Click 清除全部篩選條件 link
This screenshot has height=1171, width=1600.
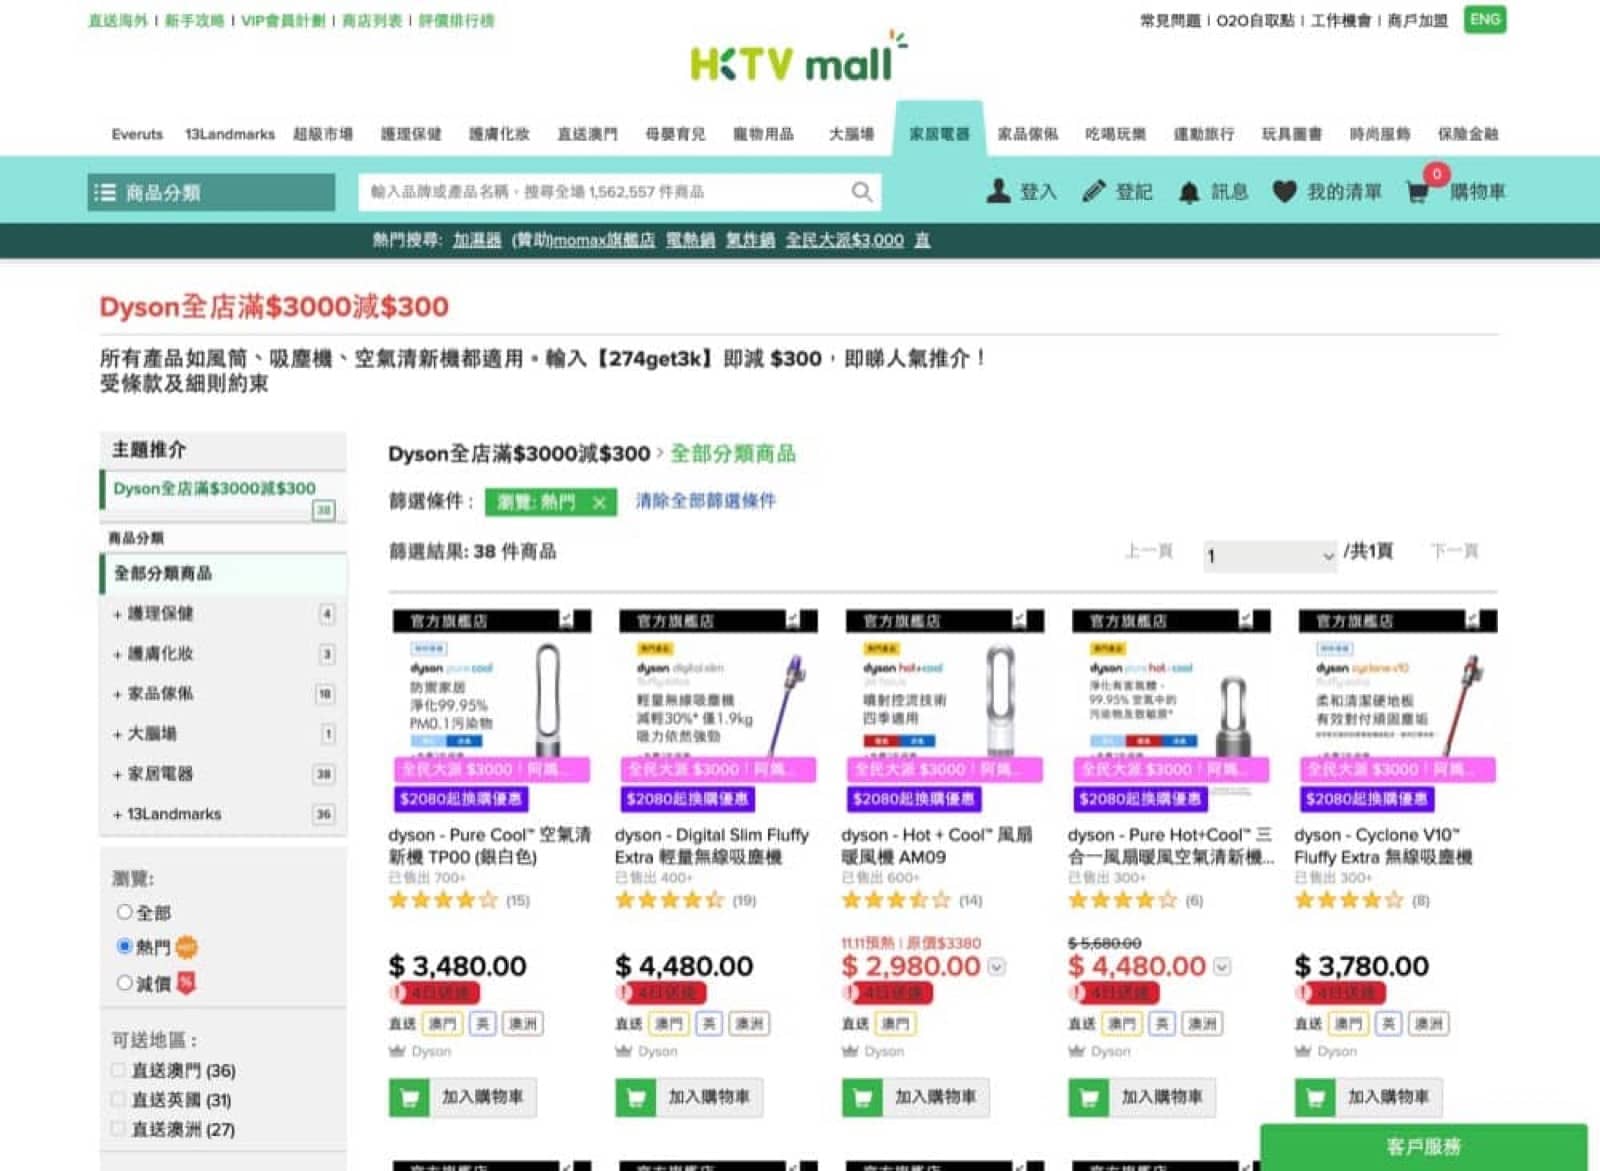[705, 501]
